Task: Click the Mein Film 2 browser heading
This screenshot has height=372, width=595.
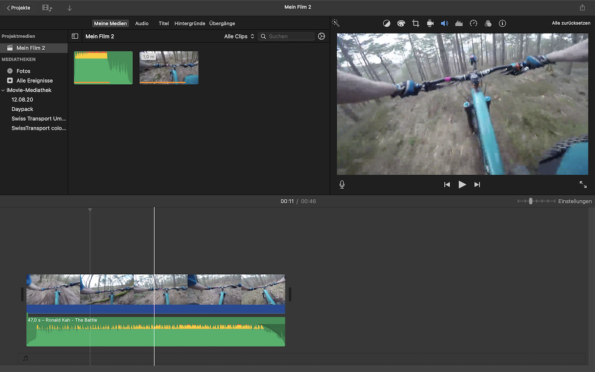Action: click(100, 36)
